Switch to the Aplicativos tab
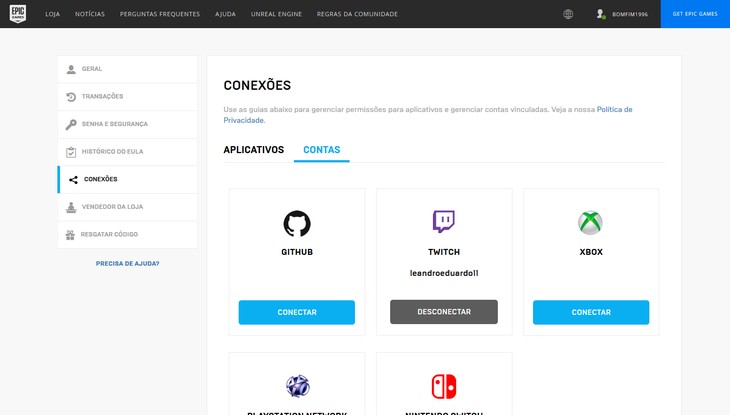730x415 pixels. [254, 150]
